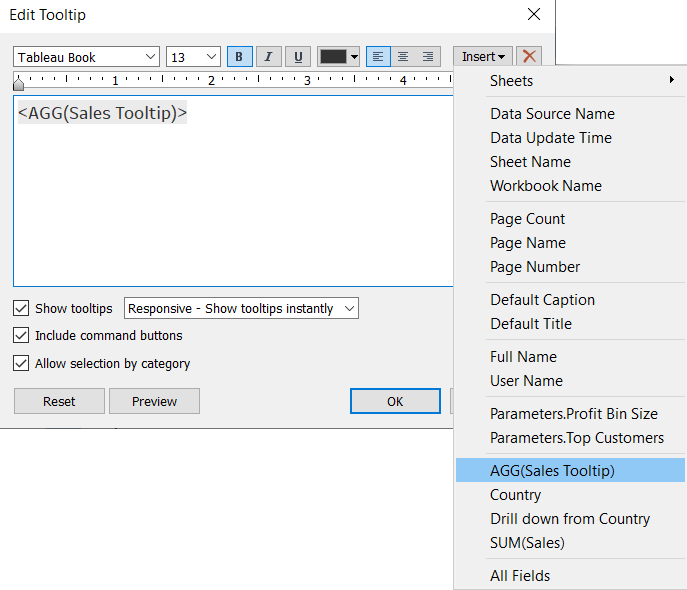Open Responsive tooltip behavior dropdown

(x=241, y=308)
